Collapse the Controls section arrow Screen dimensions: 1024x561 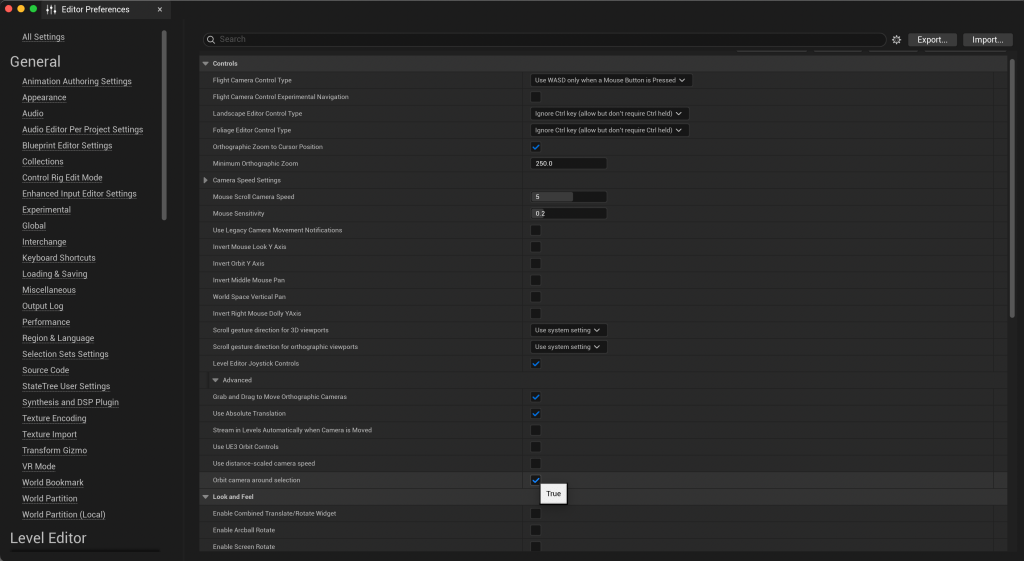pyautogui.click(x=206, y=63)
